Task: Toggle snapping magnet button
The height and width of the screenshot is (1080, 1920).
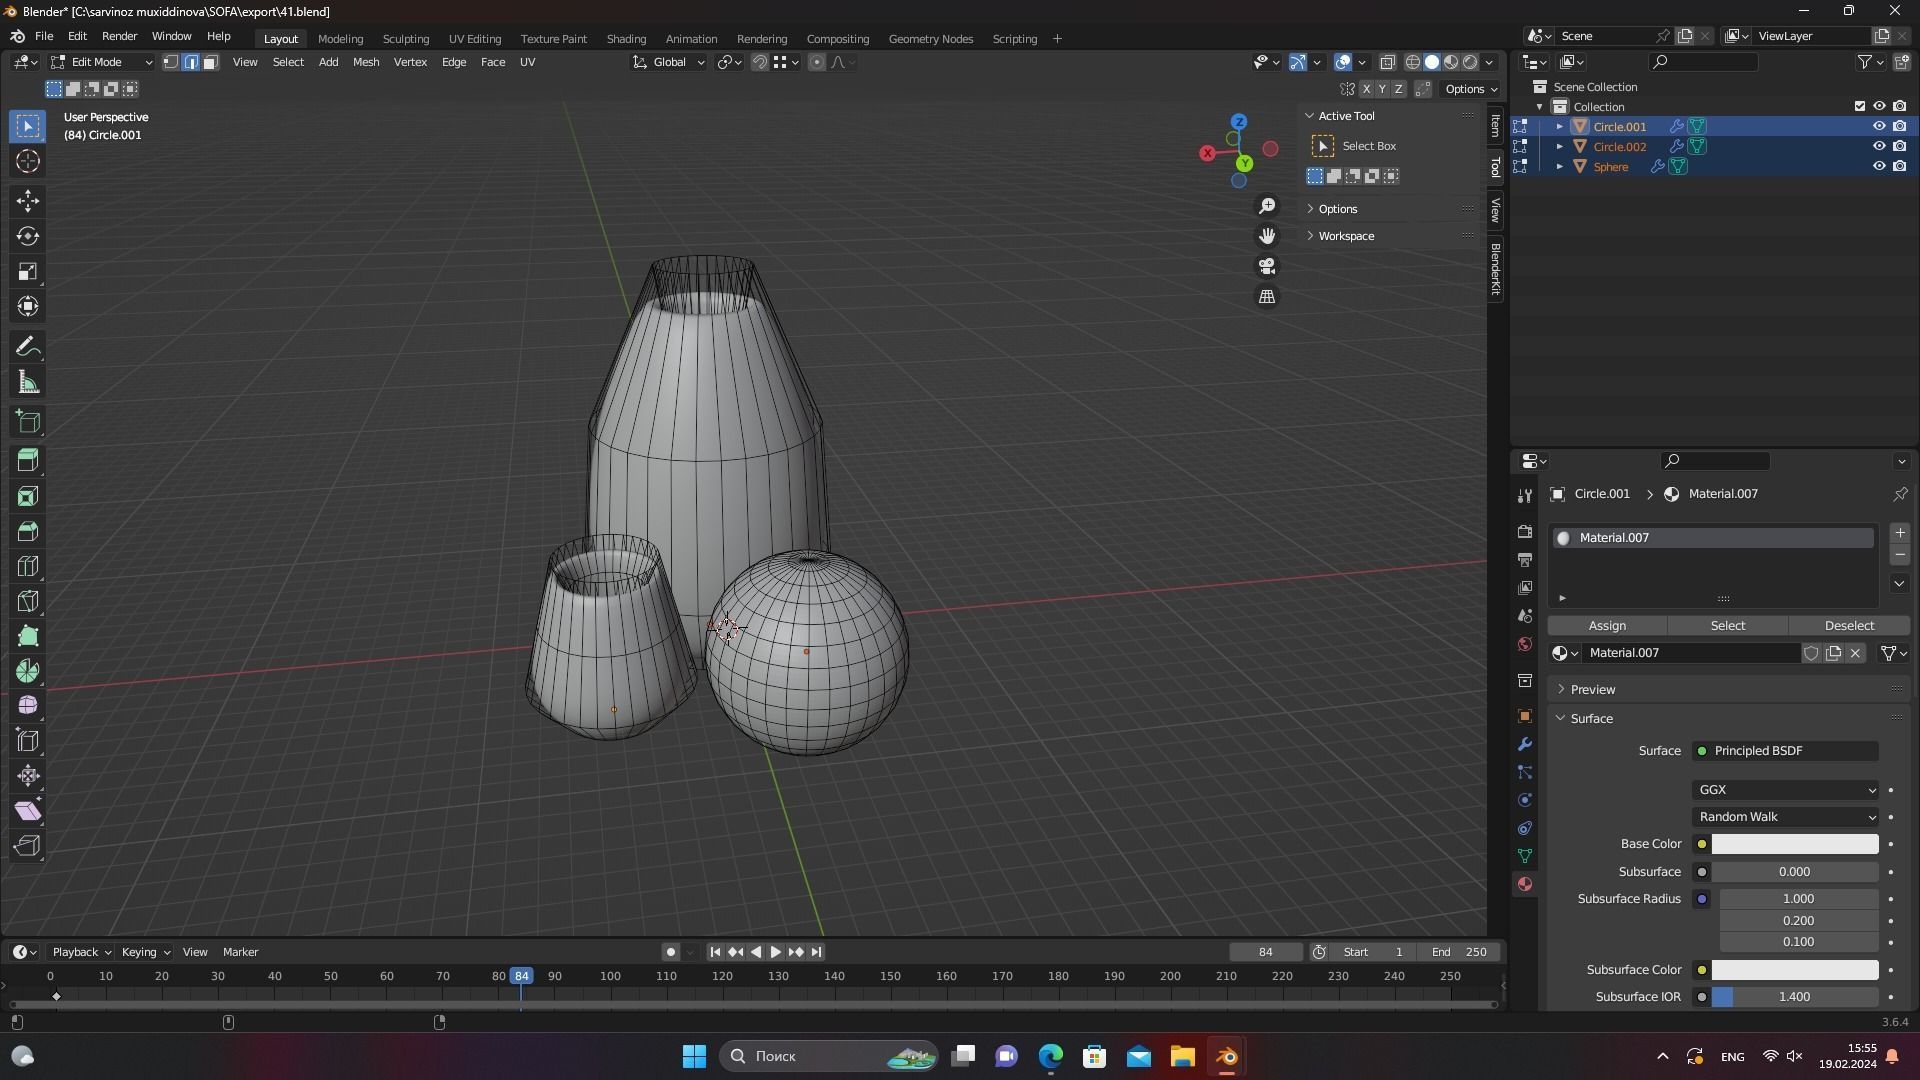Action: point(760,62)
